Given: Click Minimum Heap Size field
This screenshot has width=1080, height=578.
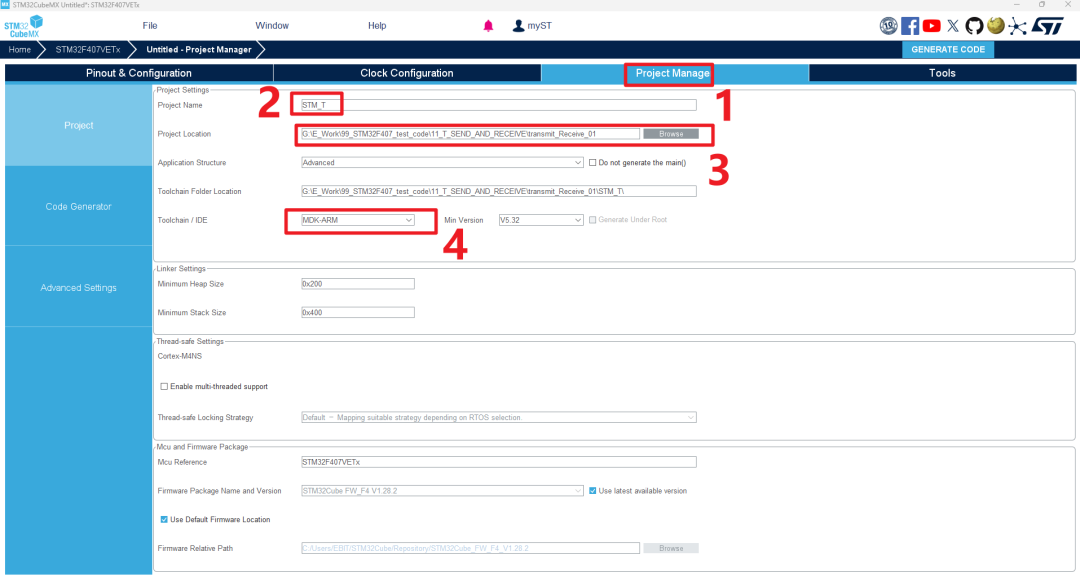Looking at the screenshot, I should pos(357,284).
